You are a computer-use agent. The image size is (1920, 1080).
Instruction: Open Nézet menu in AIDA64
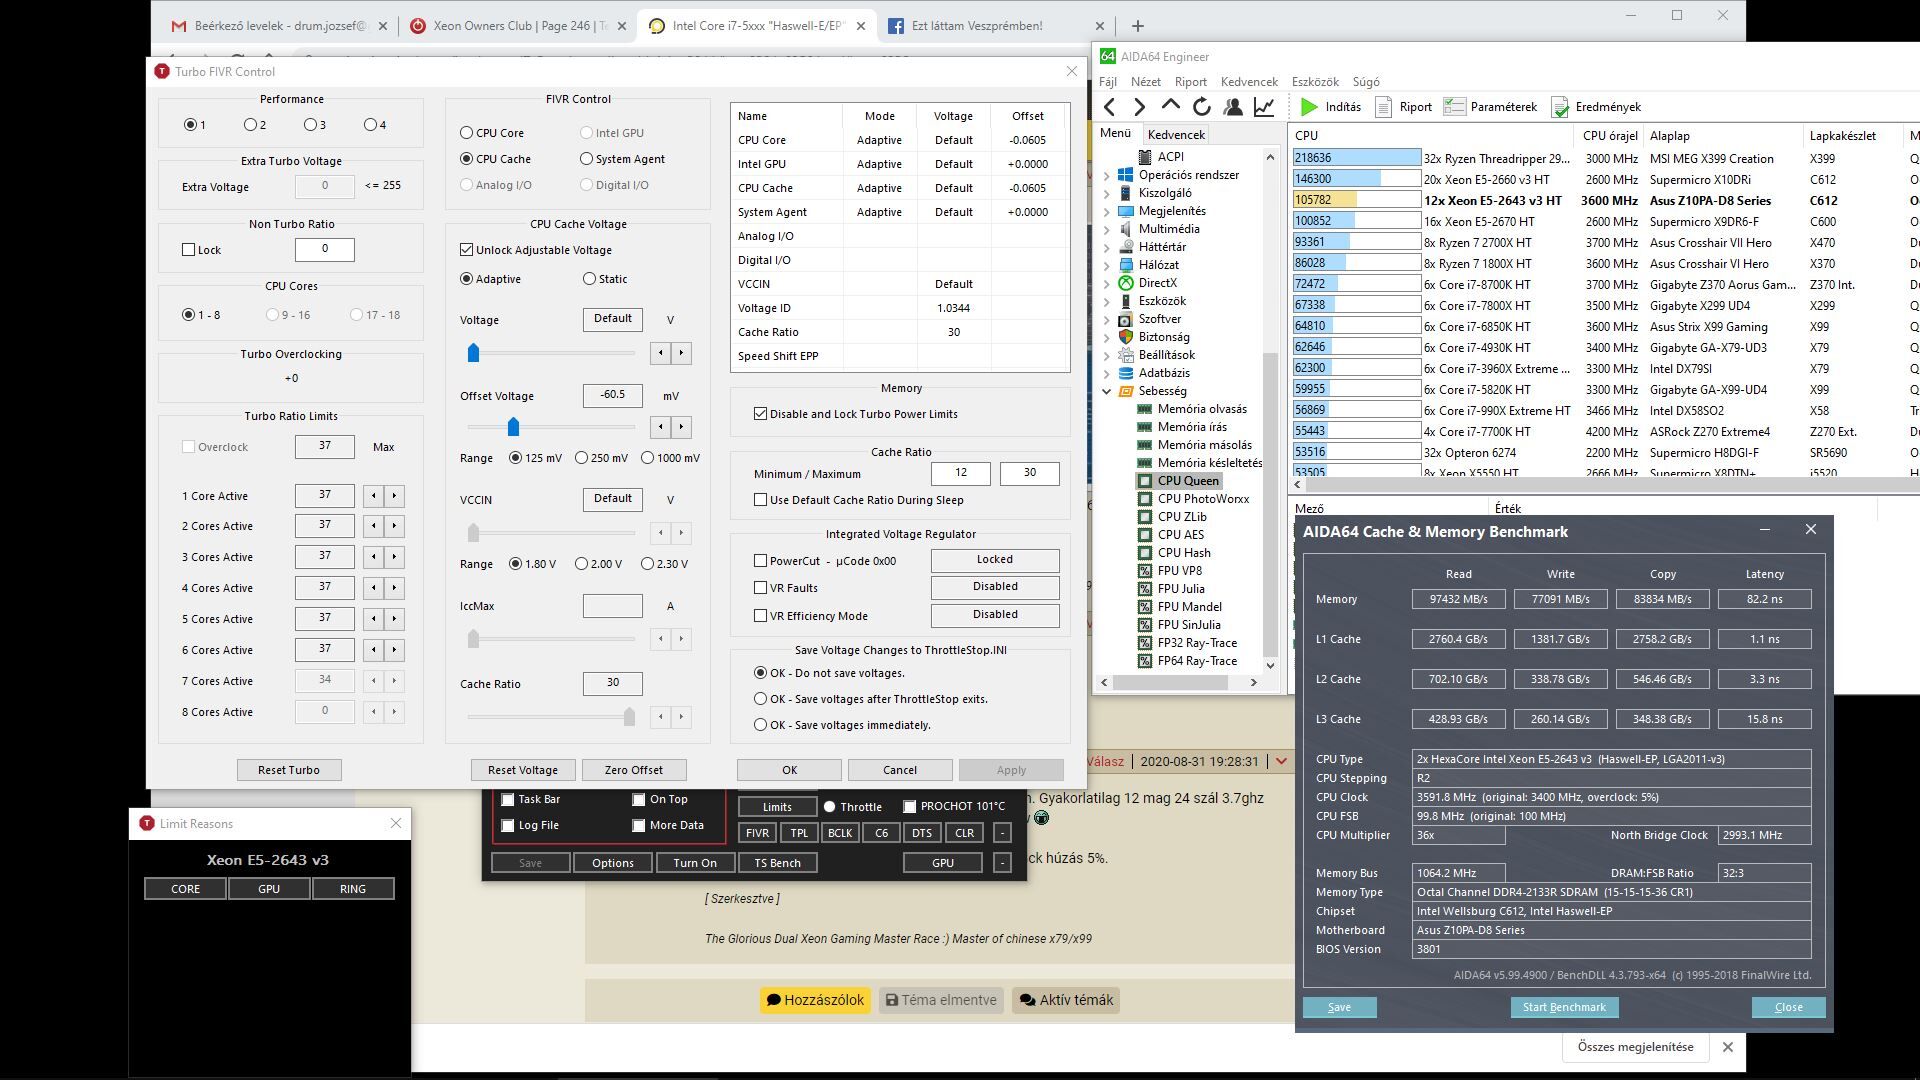(x=1146, y=82)
